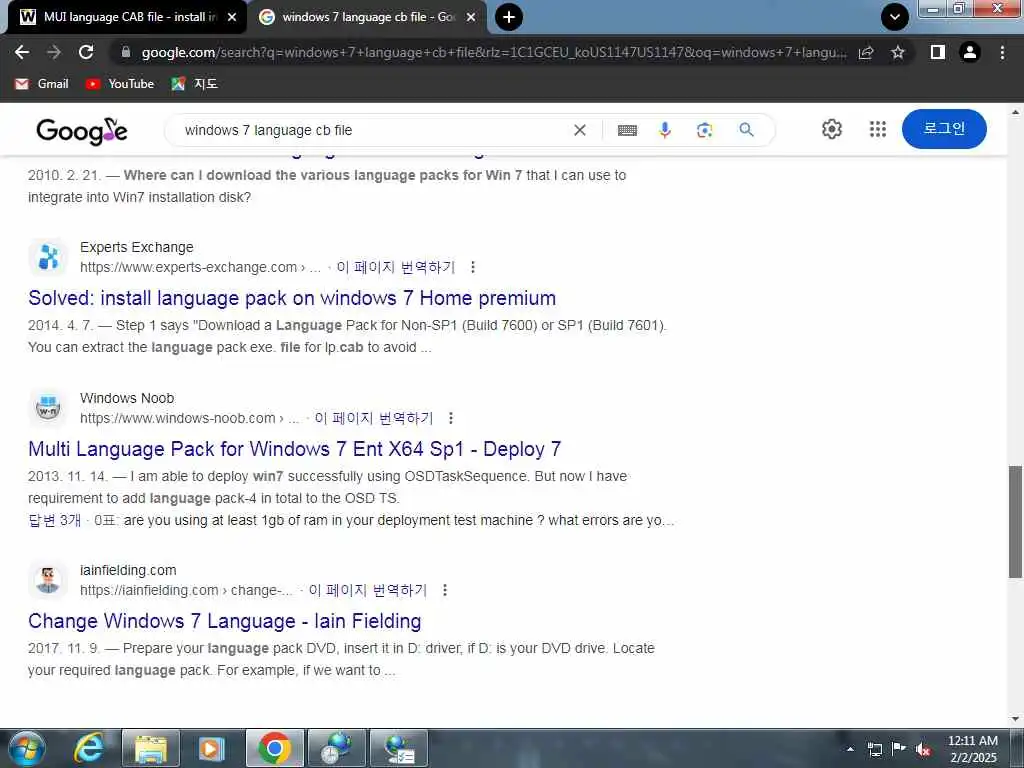Start a voice search with microphone
The height and width of the screenshot is (768, 1024).
tap(665, 130)
